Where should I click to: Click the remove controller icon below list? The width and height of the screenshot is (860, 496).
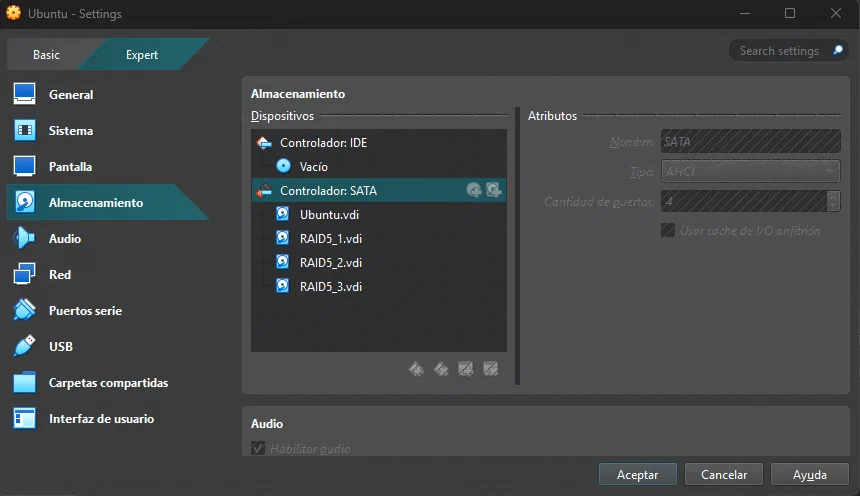pos(441,369)
